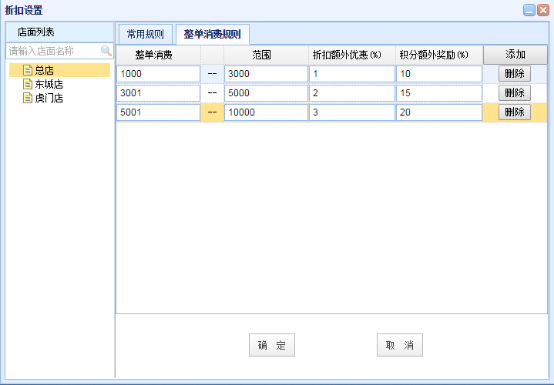Click the 整单消费 column header
554x385 pixels.
(x=158, y=55)
